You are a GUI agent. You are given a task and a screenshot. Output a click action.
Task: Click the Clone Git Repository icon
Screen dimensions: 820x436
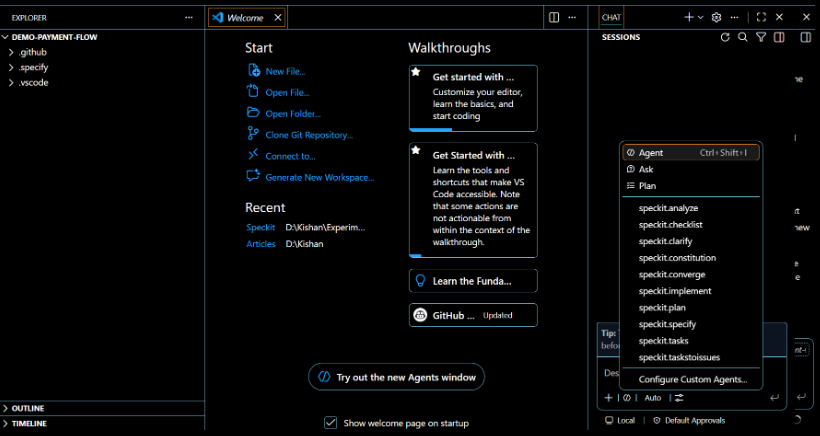253,134
